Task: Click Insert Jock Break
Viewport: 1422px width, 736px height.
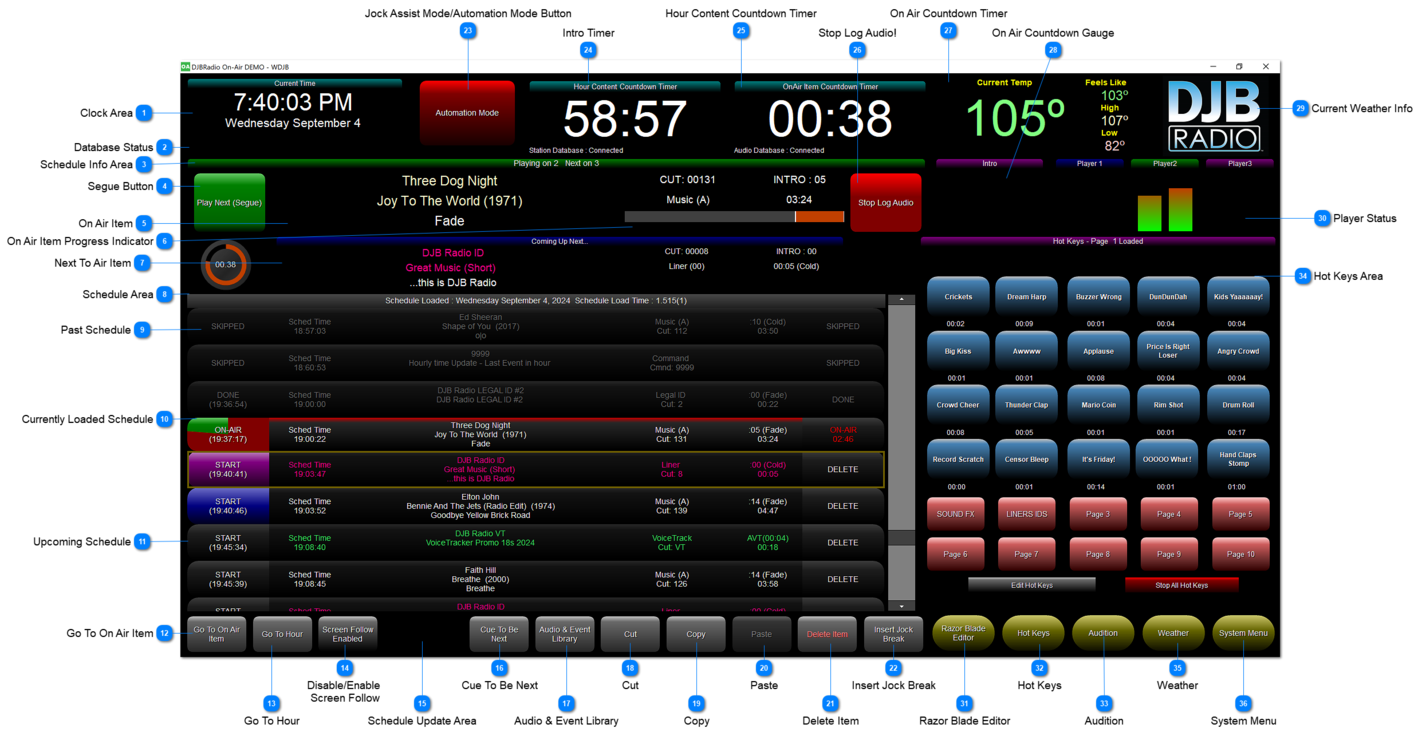Action: (893, 634)
